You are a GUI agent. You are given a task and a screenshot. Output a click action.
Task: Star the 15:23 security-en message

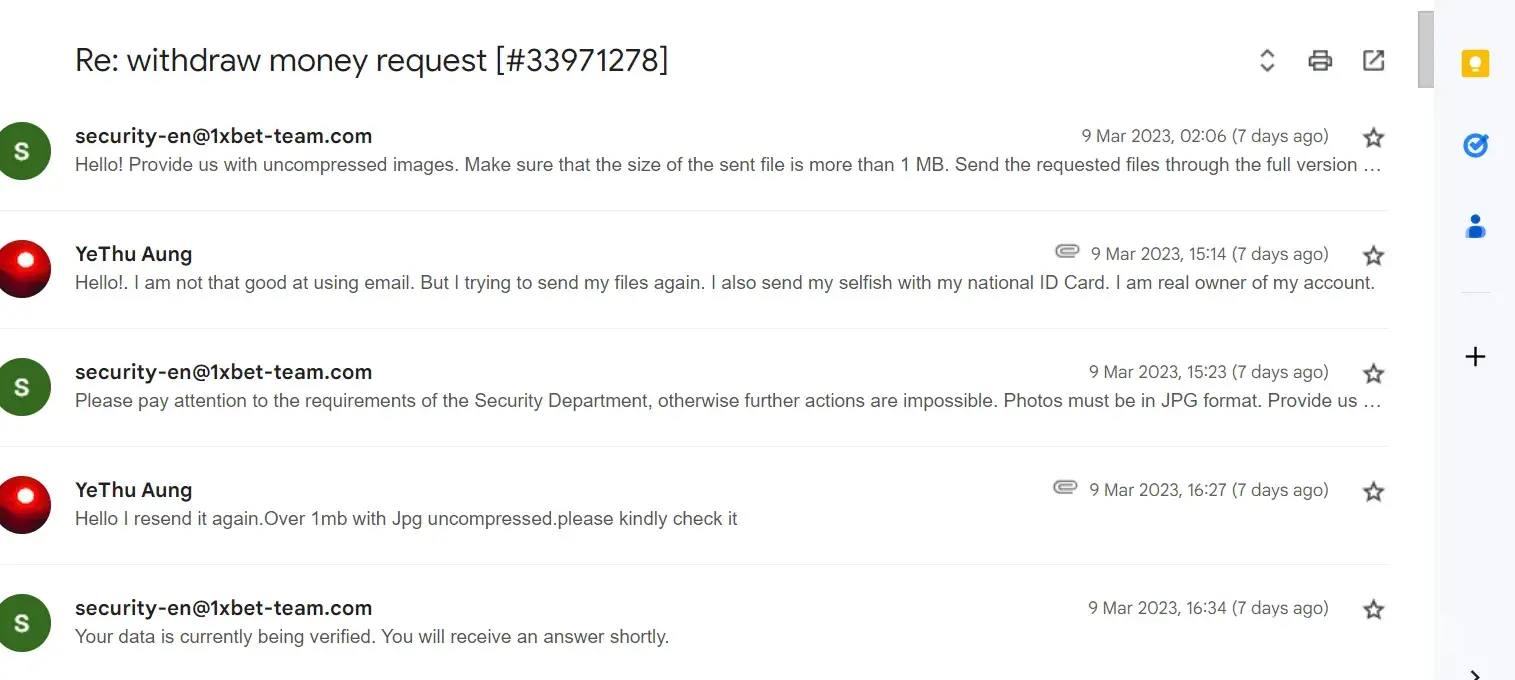(1374, 373)
